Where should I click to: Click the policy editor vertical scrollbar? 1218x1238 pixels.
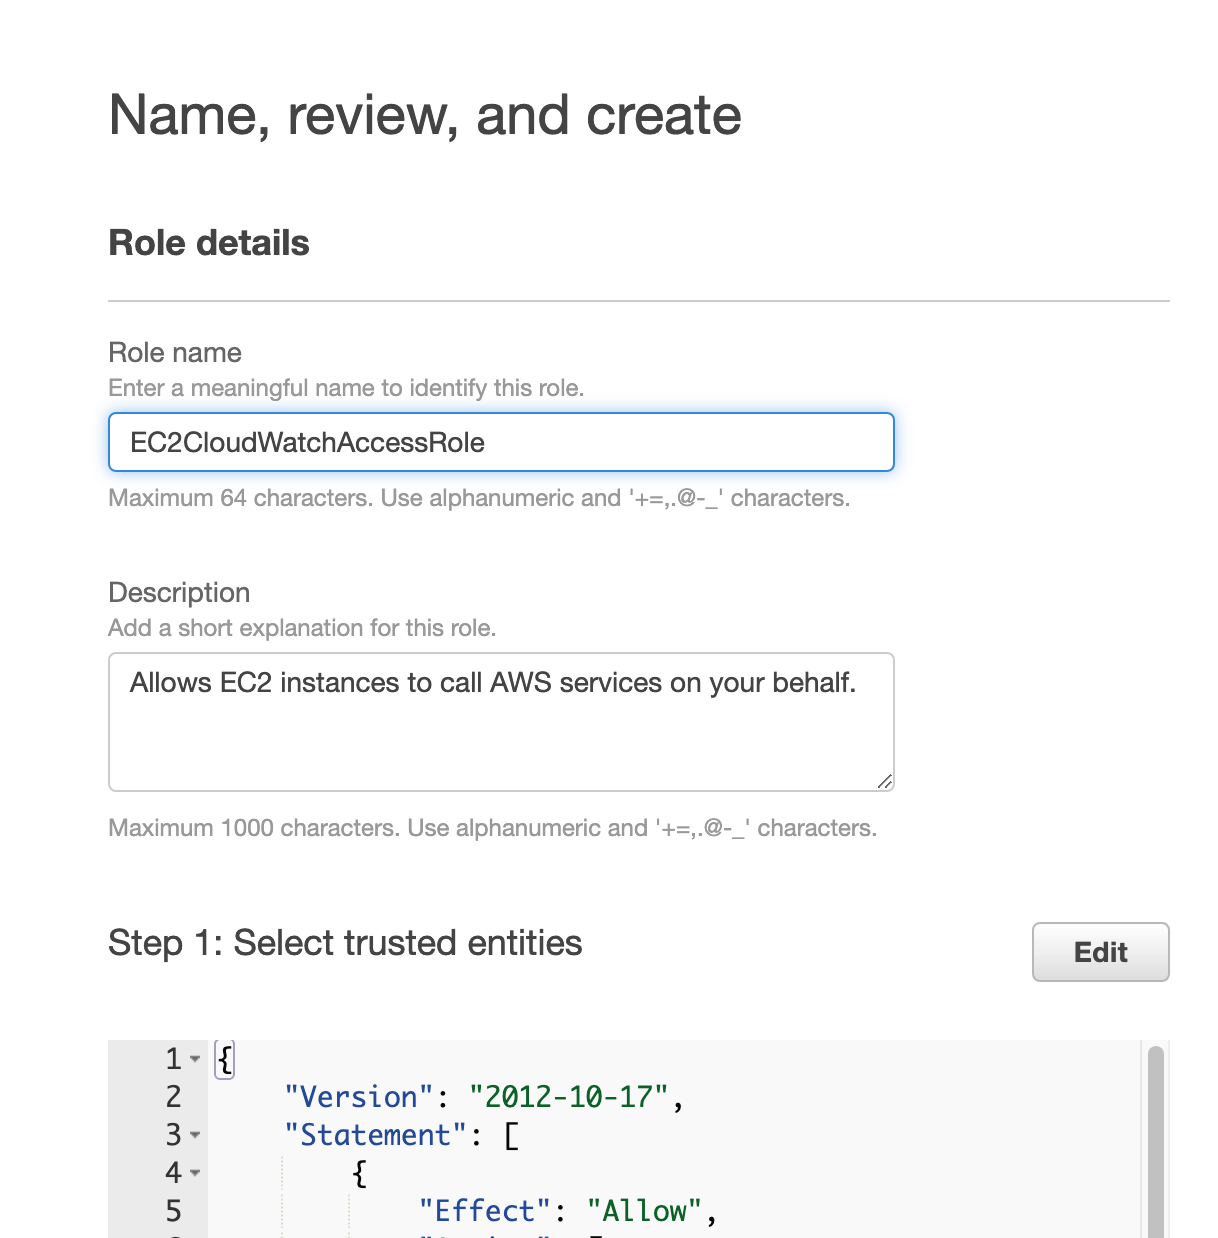click(x=1155, y=1140)
